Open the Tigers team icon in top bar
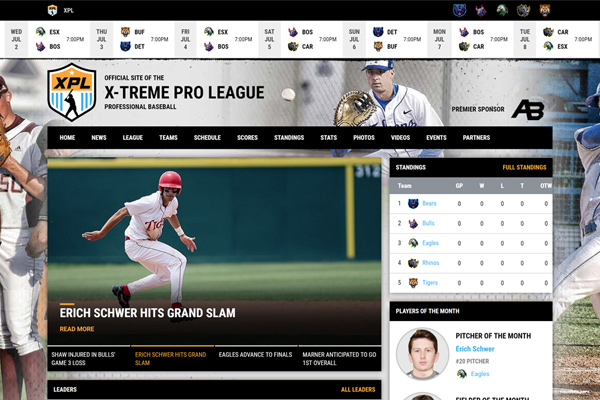This screenshot has width=600, height=400. pyautogui.click(x=545, y=10)
